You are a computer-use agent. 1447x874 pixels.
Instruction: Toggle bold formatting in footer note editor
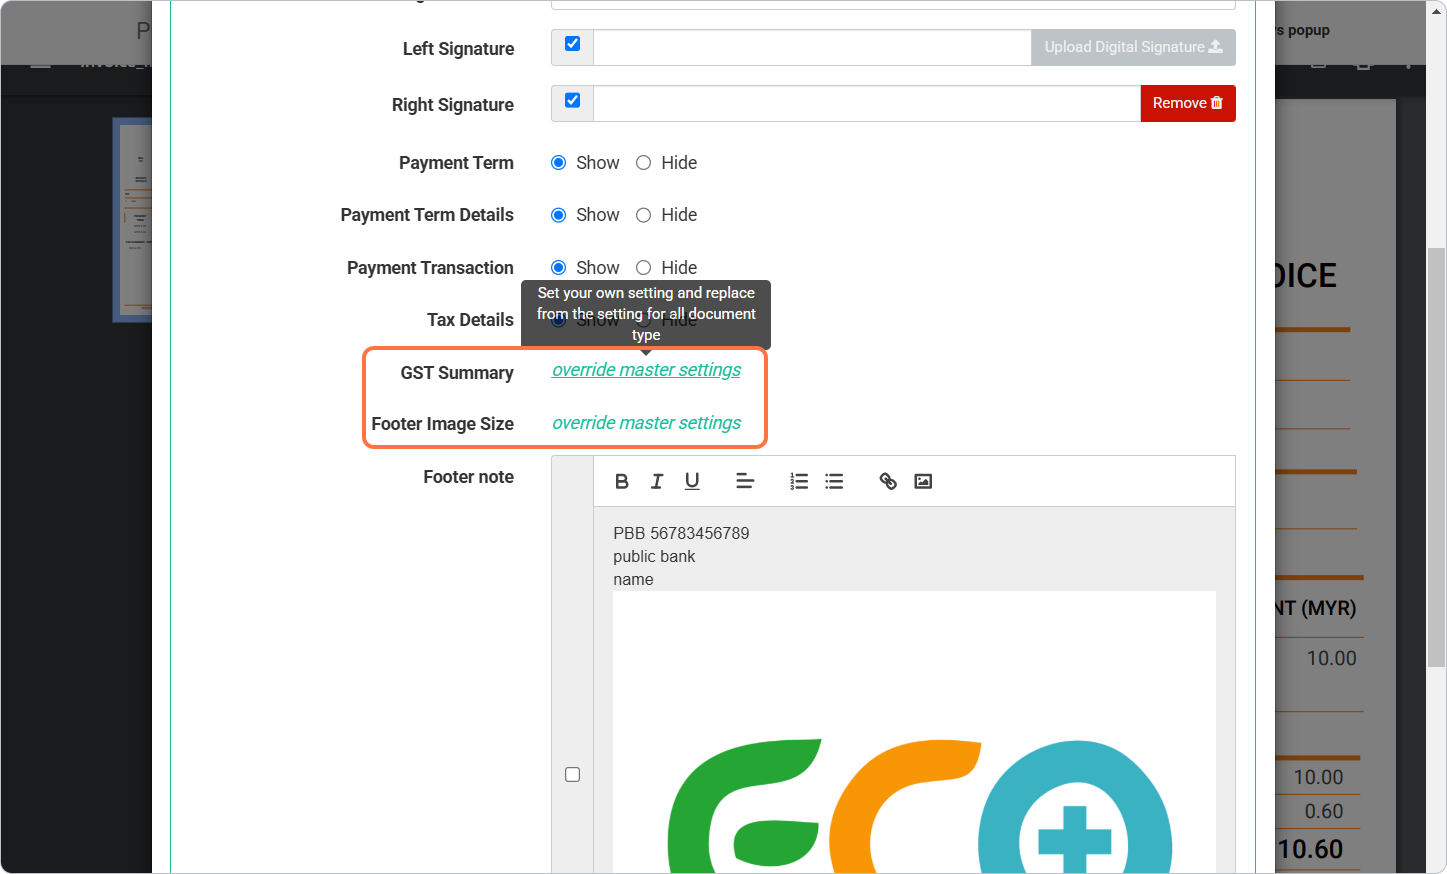point(622,481)
